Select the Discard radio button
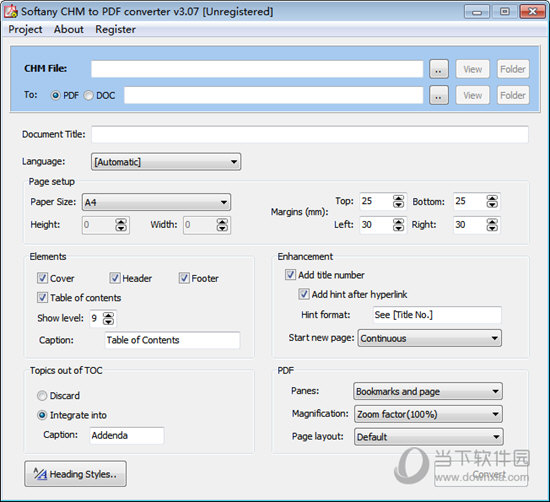 tap(42, 396)
